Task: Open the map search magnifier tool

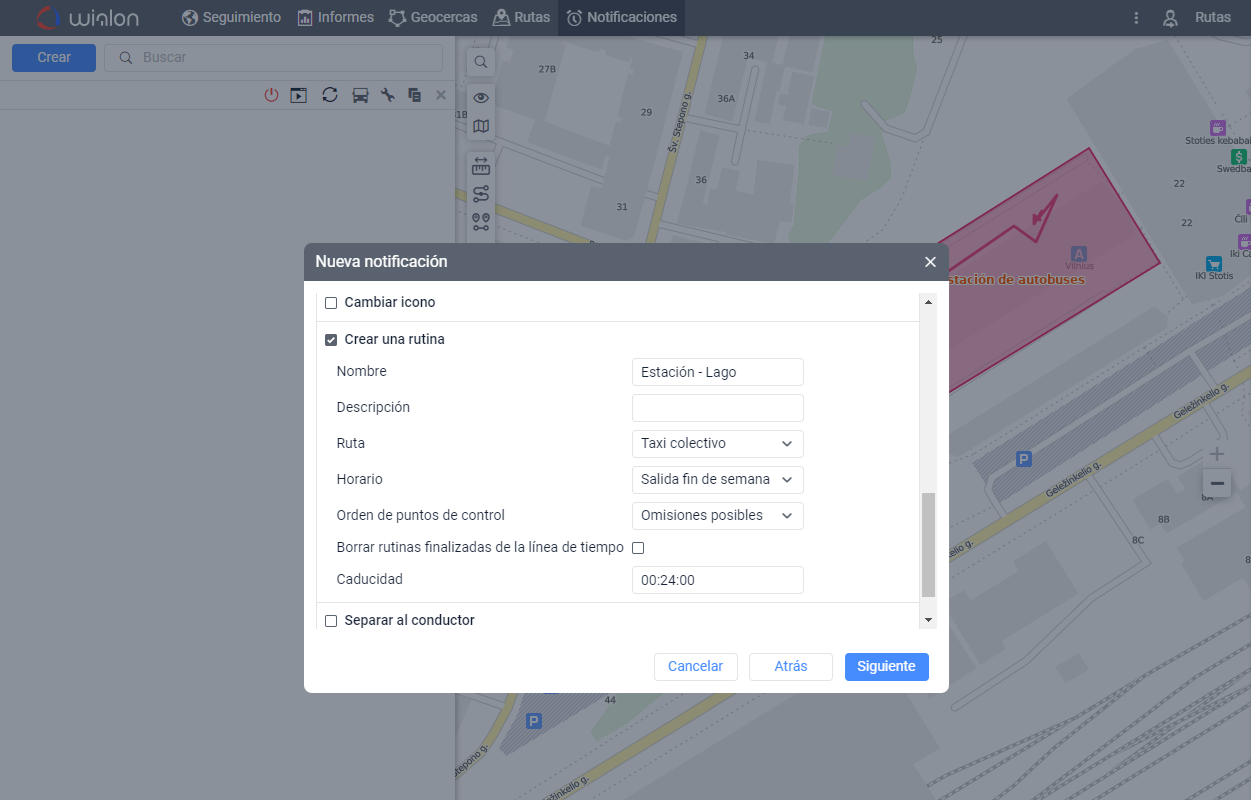Action: 481,62
